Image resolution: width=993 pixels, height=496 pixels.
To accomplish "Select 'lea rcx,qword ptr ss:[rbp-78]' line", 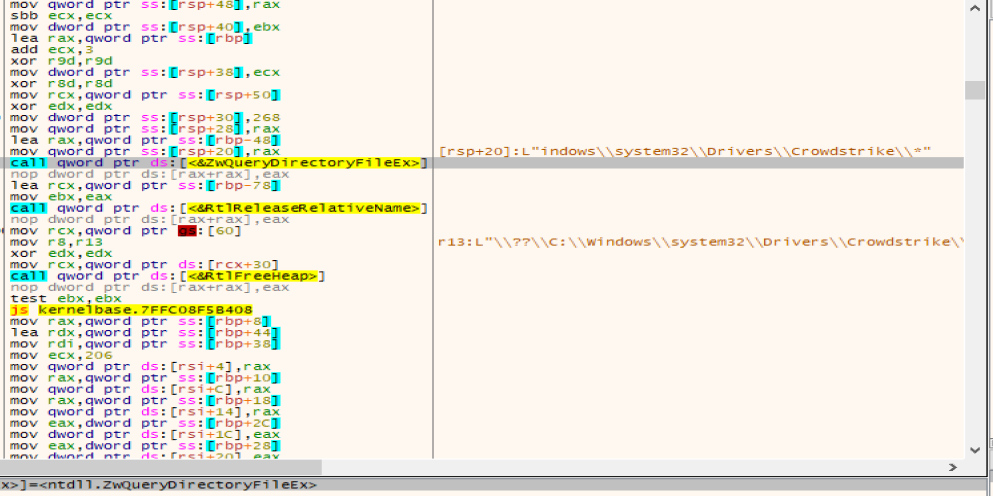I will 145,186.
